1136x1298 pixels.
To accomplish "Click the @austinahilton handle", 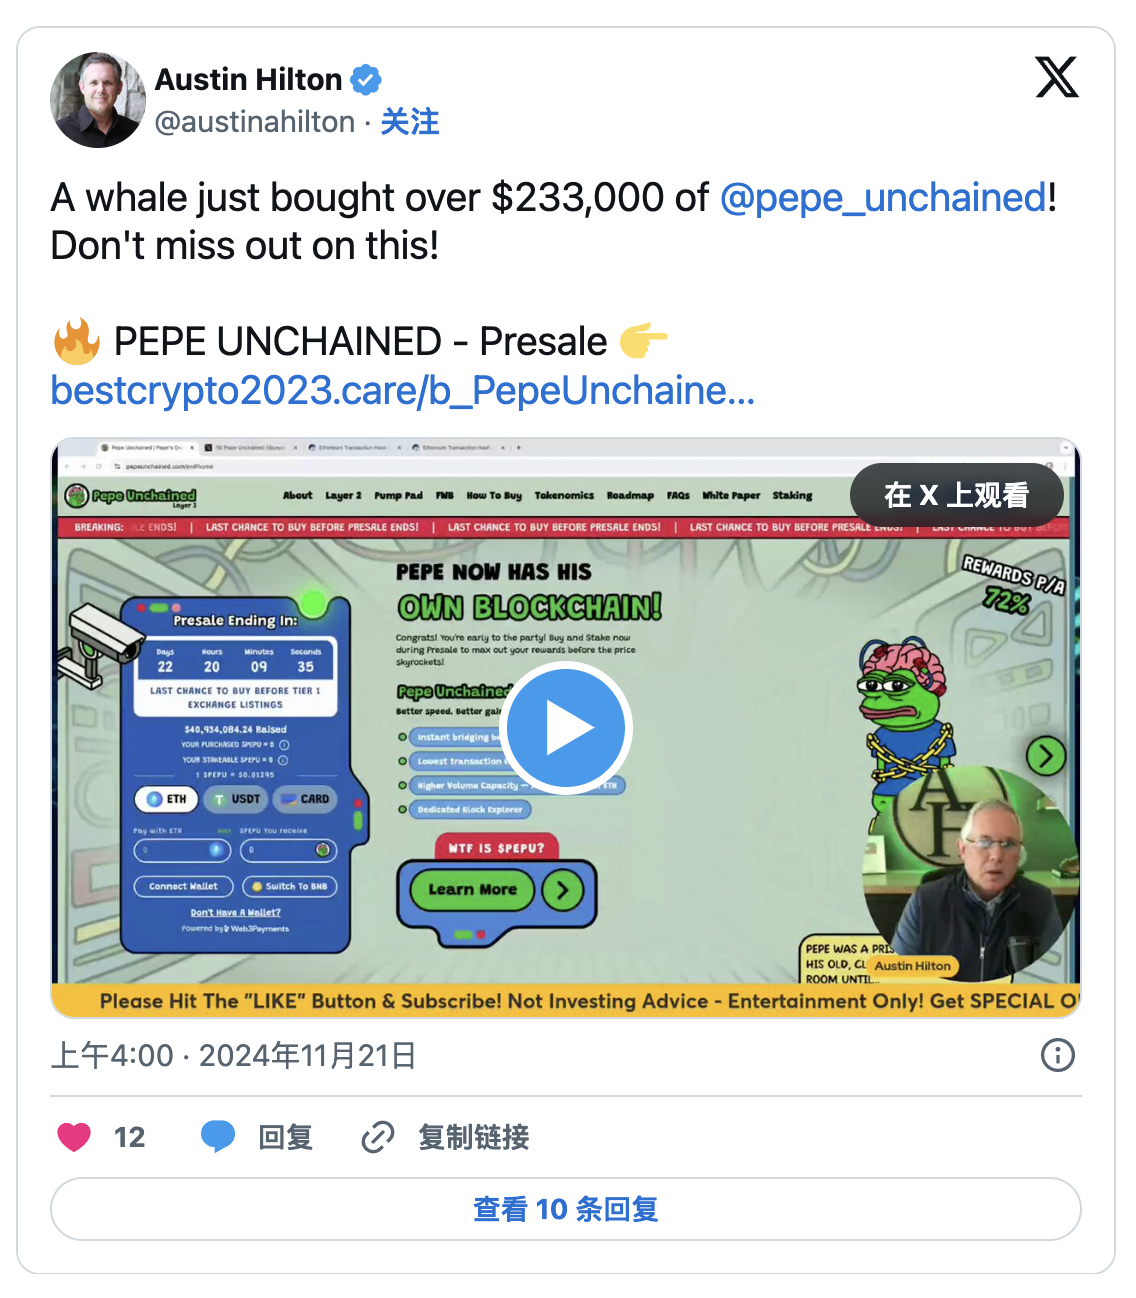I will click(x=255, y=122).
